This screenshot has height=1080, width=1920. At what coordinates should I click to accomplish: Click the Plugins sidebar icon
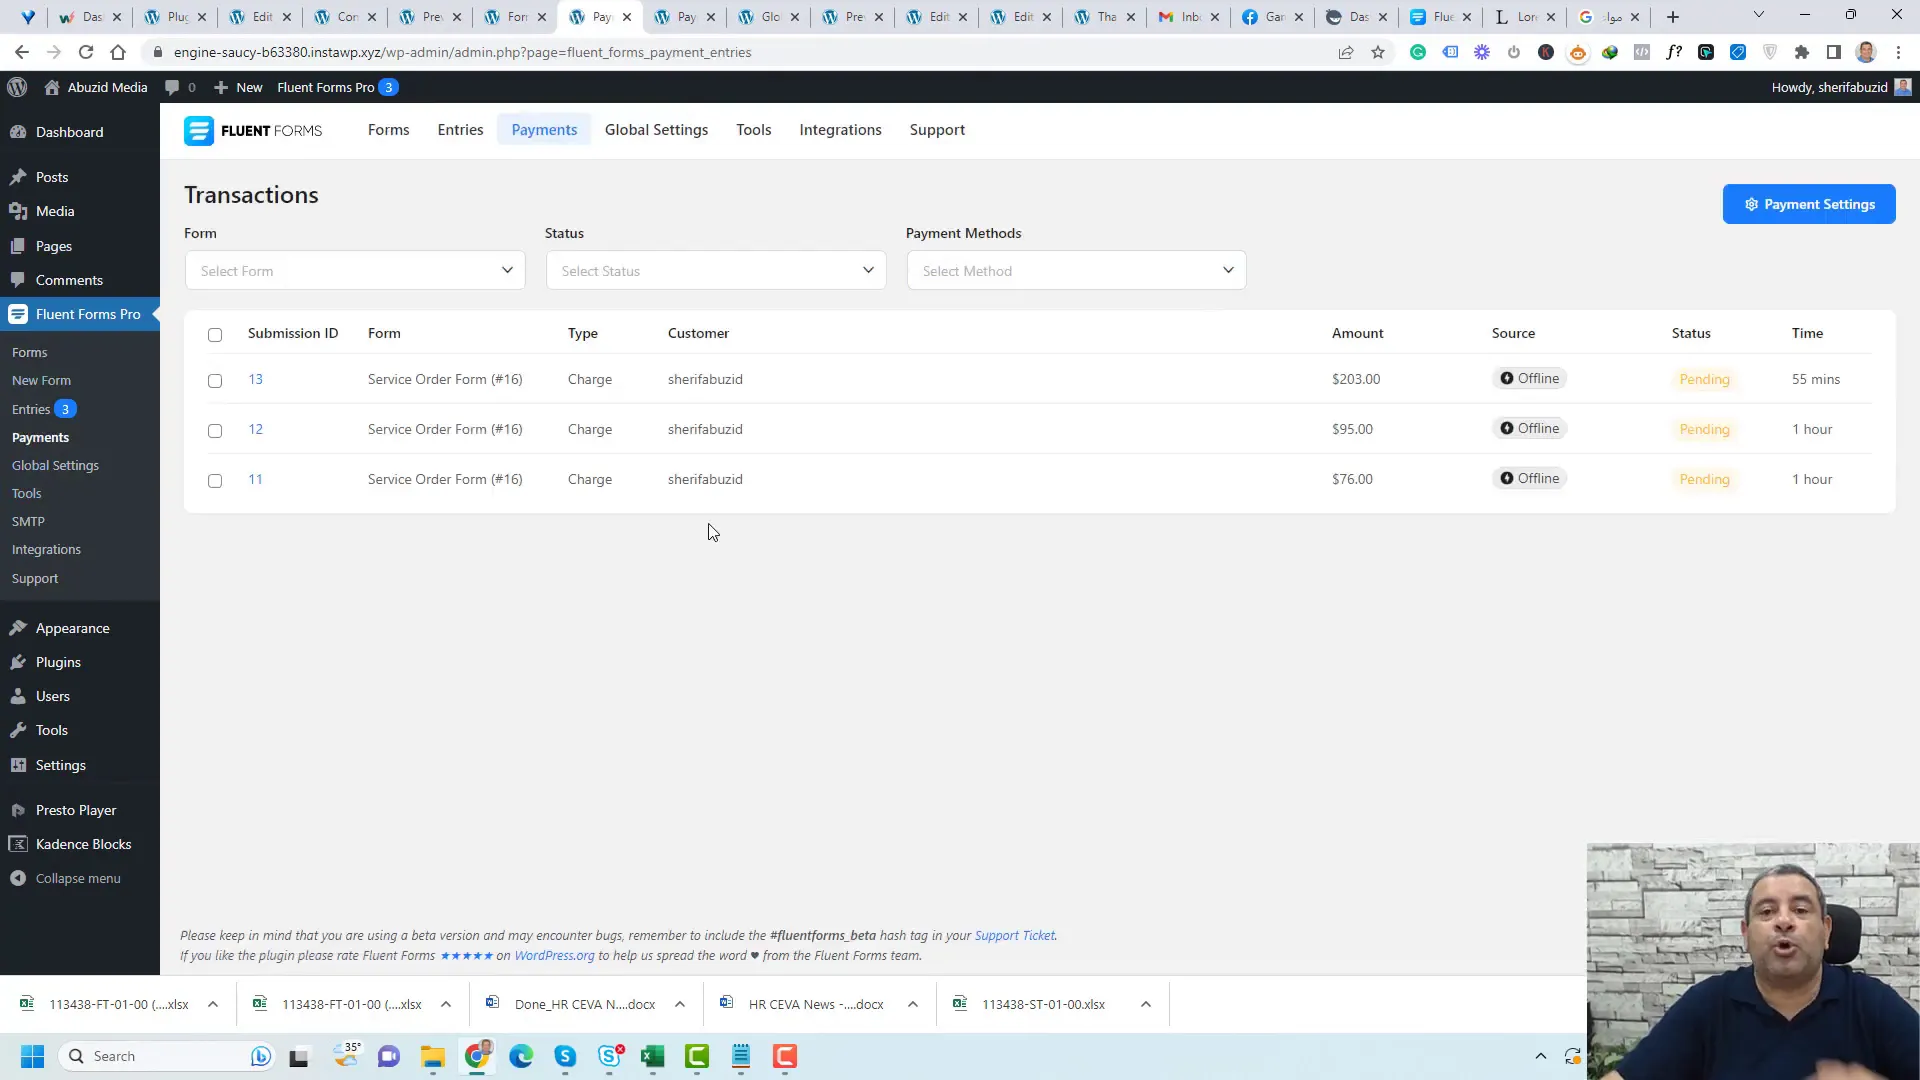[x=18, y=662]
